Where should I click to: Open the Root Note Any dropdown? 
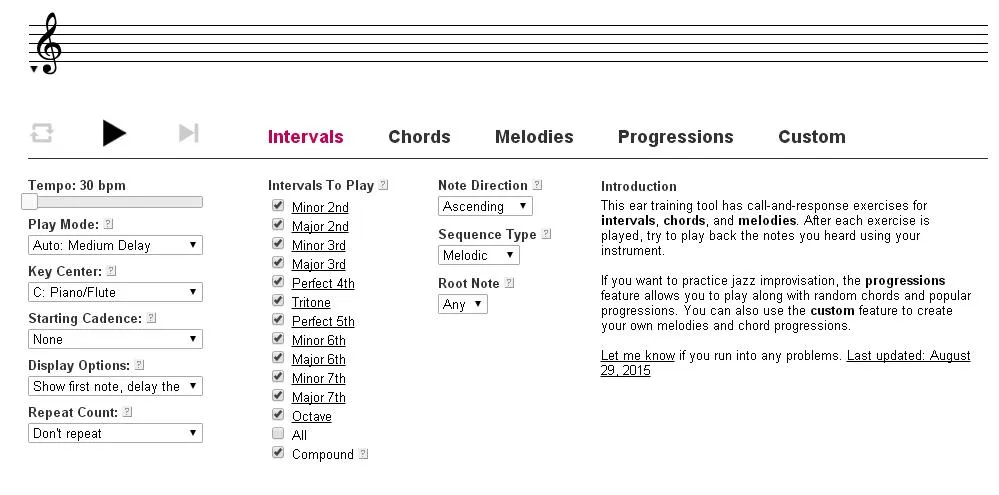(x=463, y=304)
